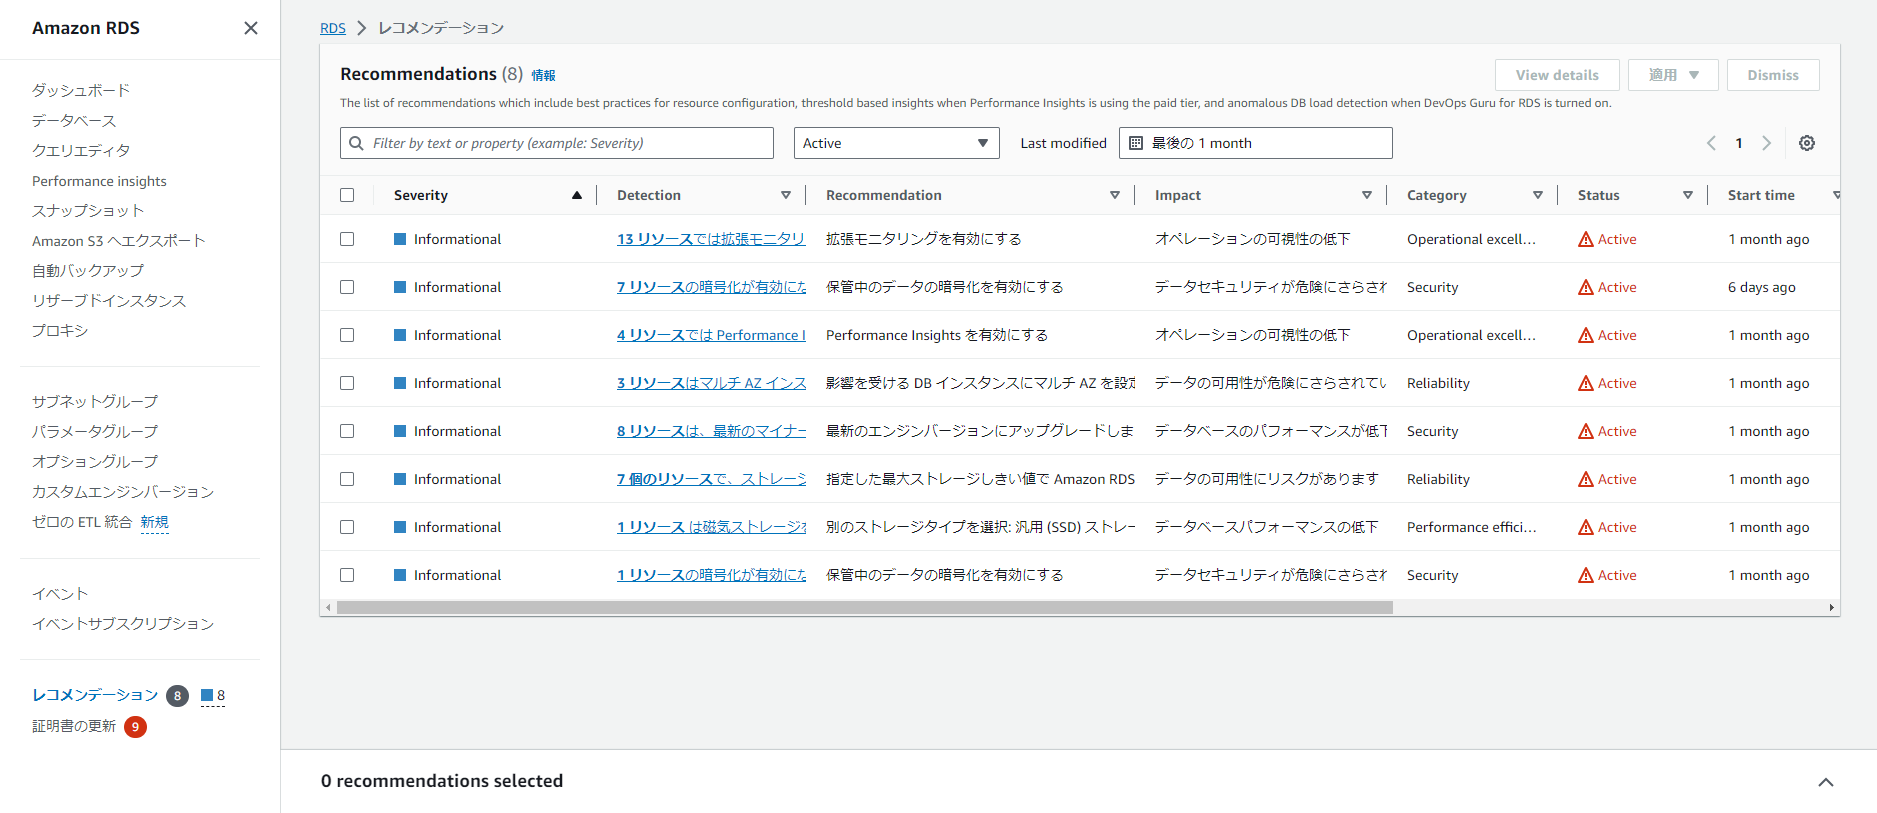Close the Amazon RDS sidebar panel

tap(251, 28)
